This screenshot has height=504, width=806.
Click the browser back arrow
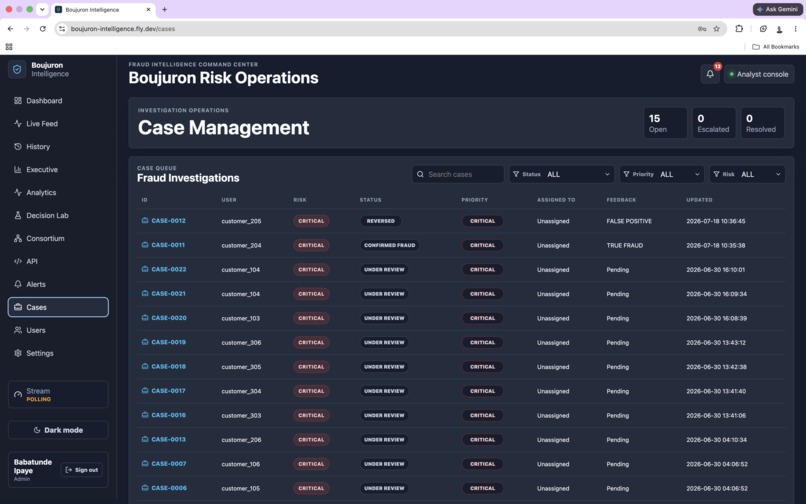click(10, 29)
